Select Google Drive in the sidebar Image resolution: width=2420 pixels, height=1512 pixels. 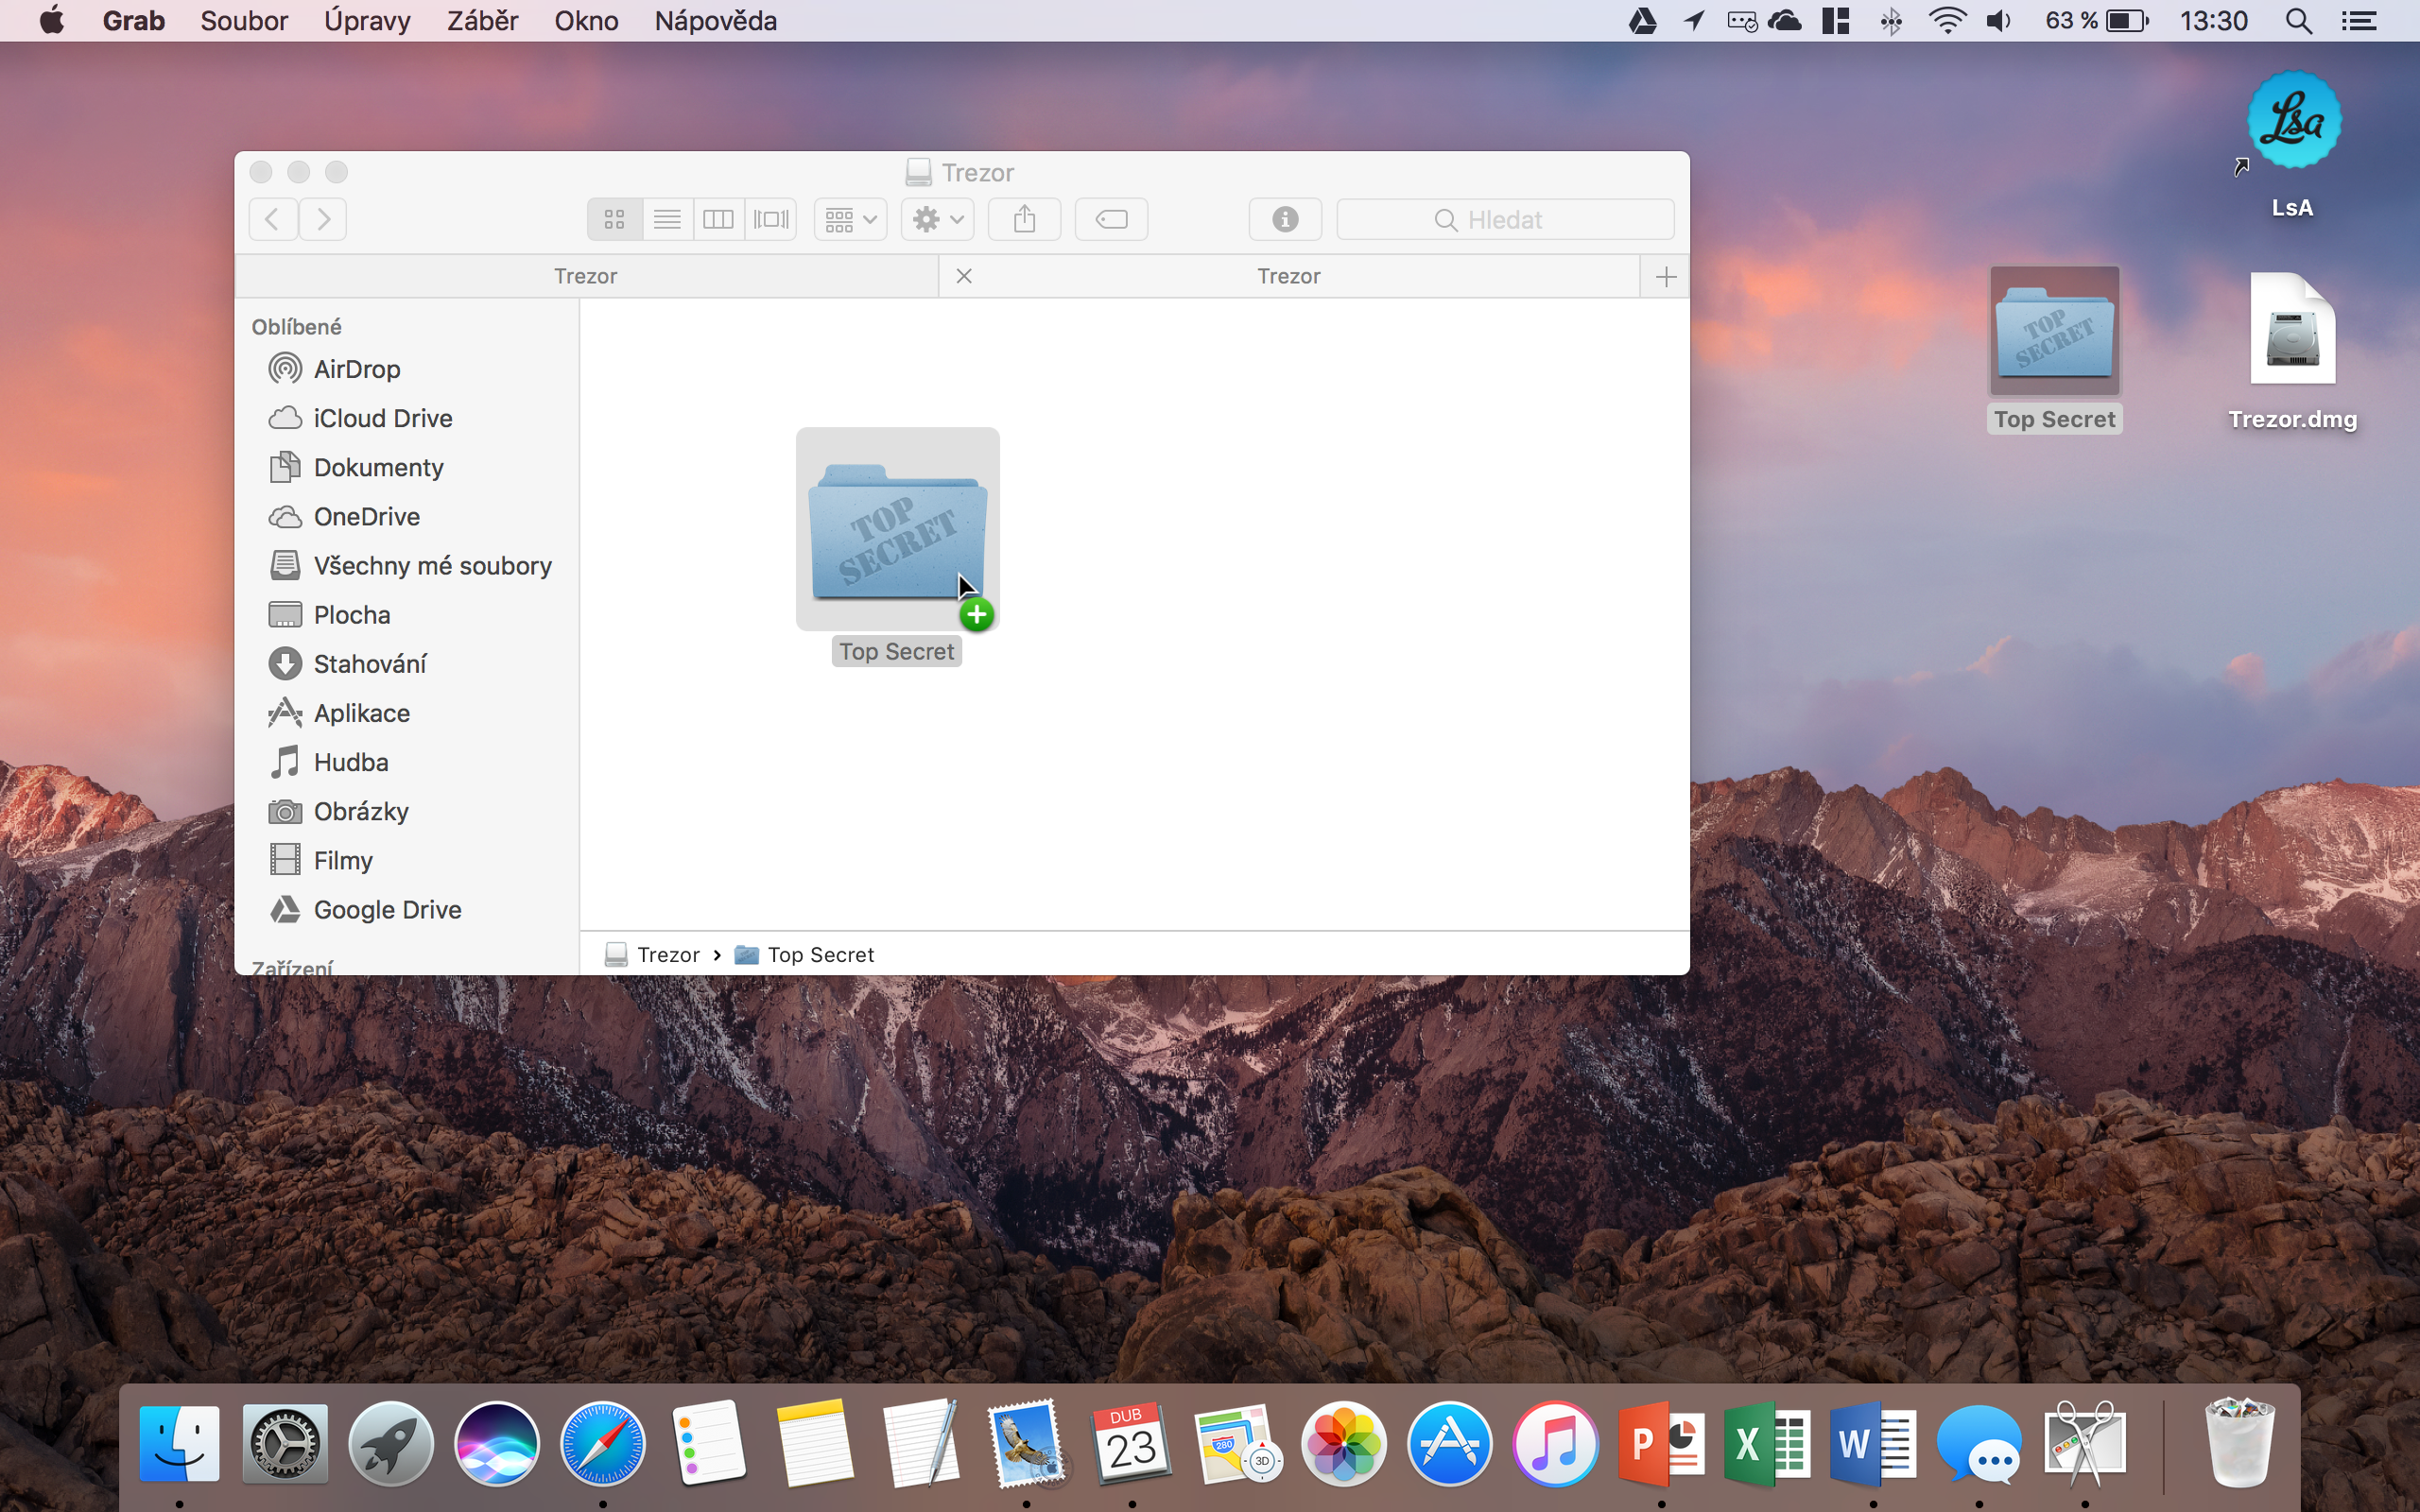387,910
